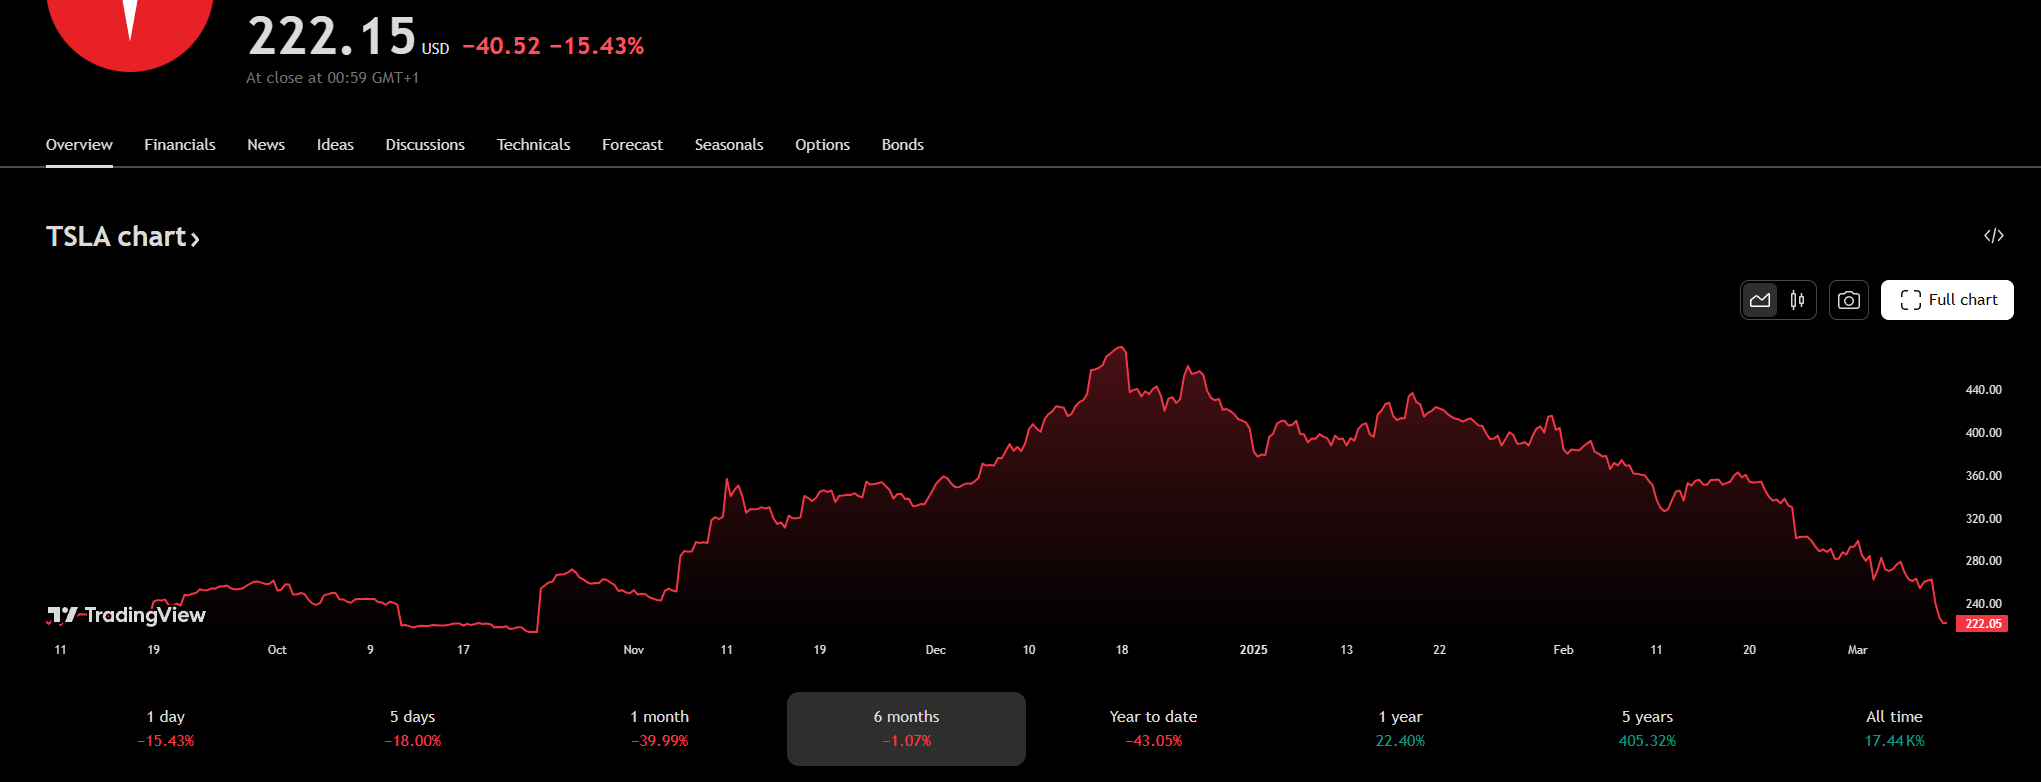View the Forecast tab
The width and height of the screenshot is (2041, 782).
[x=632, y=145]
